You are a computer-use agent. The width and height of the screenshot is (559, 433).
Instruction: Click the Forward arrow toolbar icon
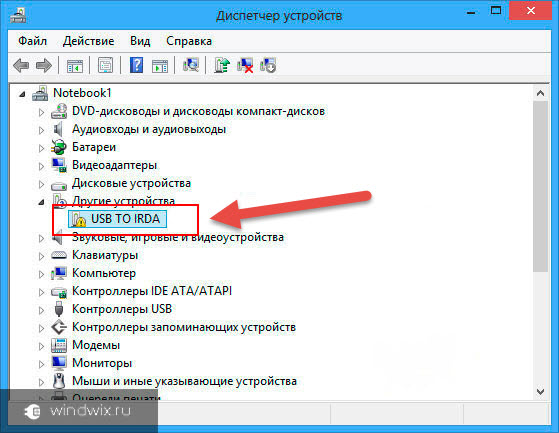coord(44,66)
